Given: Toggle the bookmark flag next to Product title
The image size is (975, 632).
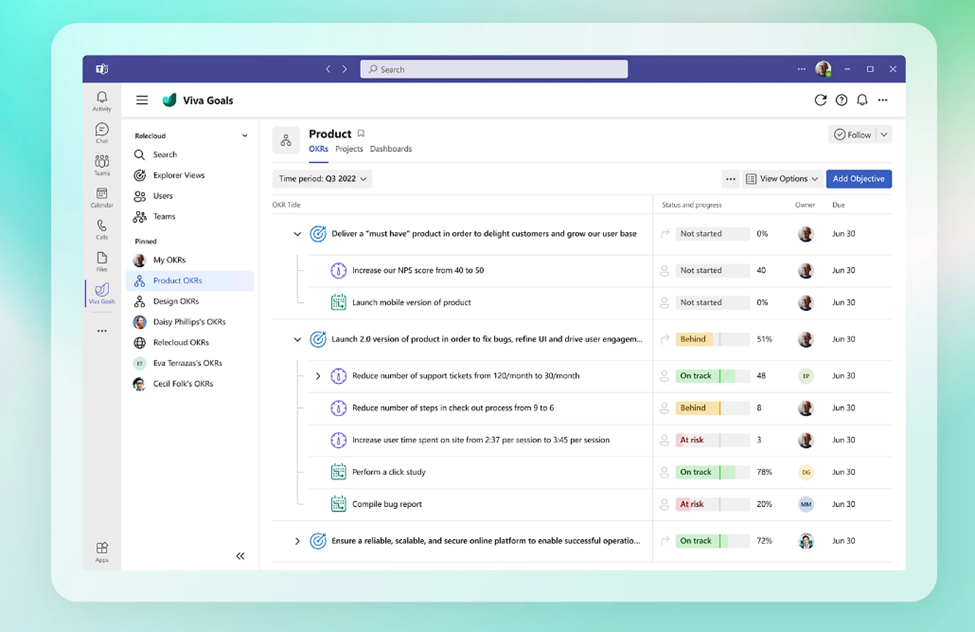Looking at the screenshot, I should (x=361, y=131).
